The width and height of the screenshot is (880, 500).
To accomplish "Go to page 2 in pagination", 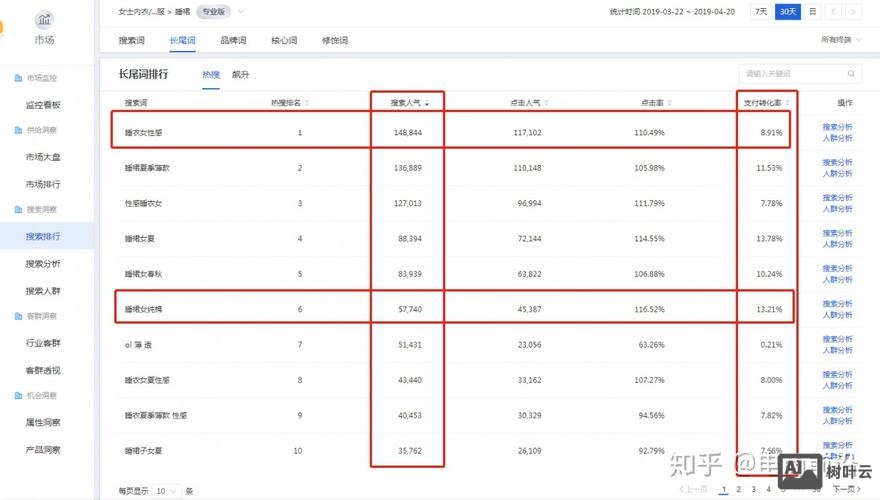I will 739,489.
